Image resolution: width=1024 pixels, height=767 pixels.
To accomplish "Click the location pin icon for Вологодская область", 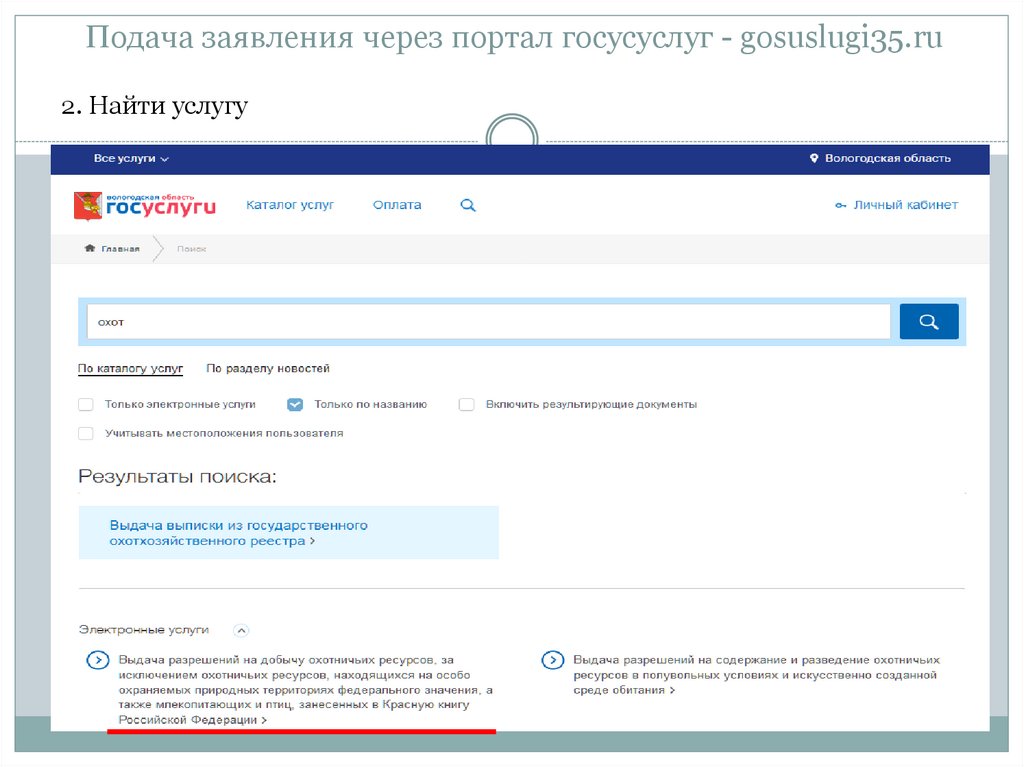I will click(815, 158).
